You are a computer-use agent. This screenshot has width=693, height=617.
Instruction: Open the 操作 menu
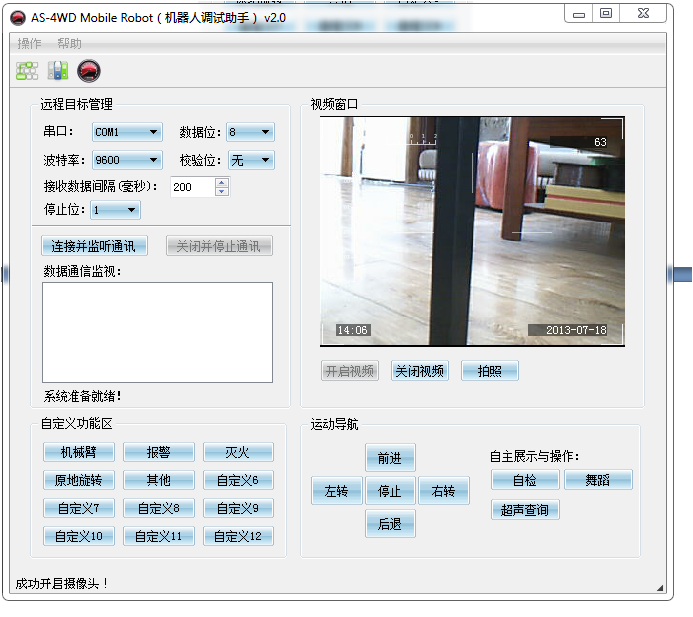point(30,44)
